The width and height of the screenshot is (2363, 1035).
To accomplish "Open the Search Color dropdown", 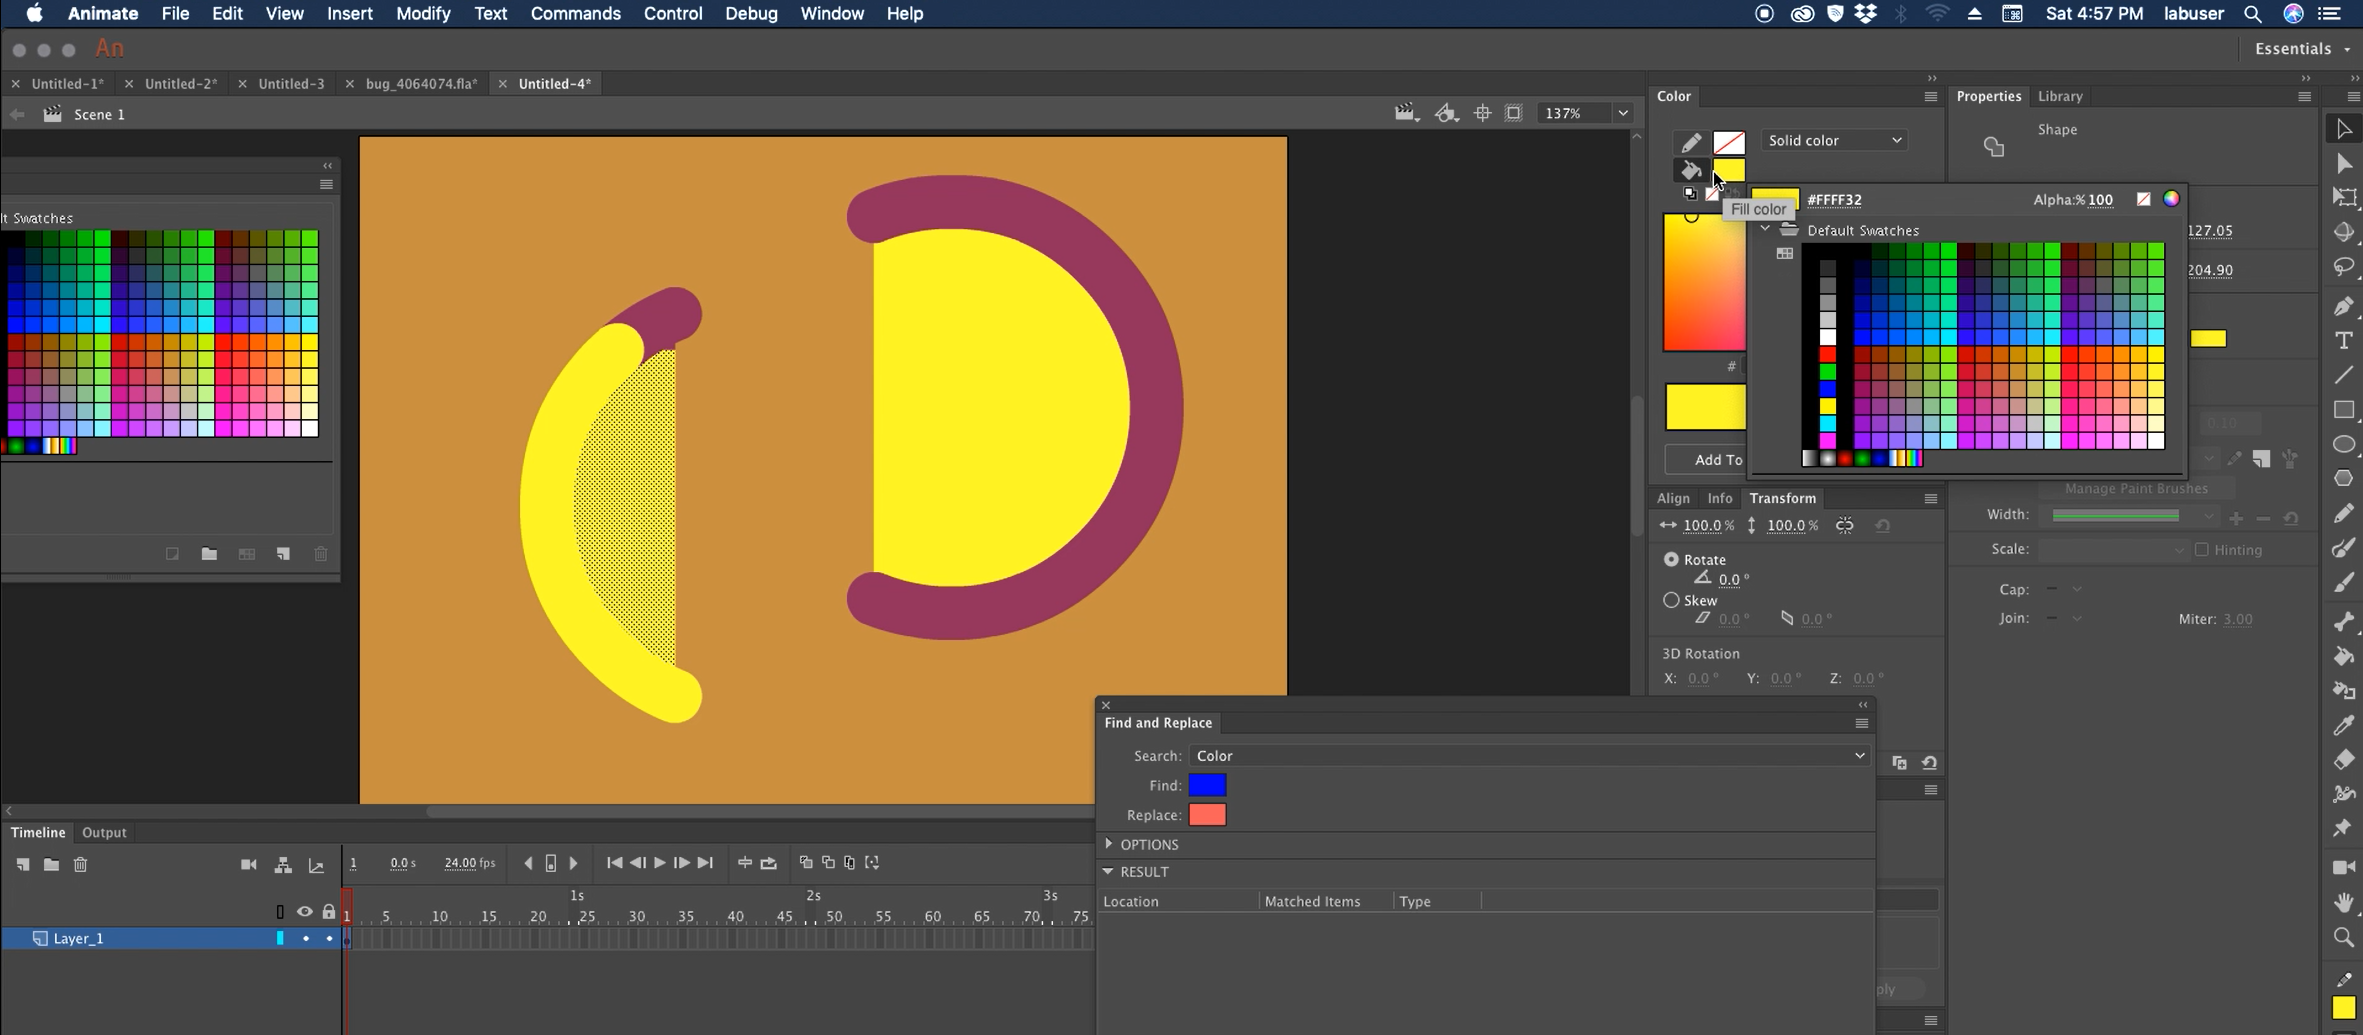I will coord(1528,756).
